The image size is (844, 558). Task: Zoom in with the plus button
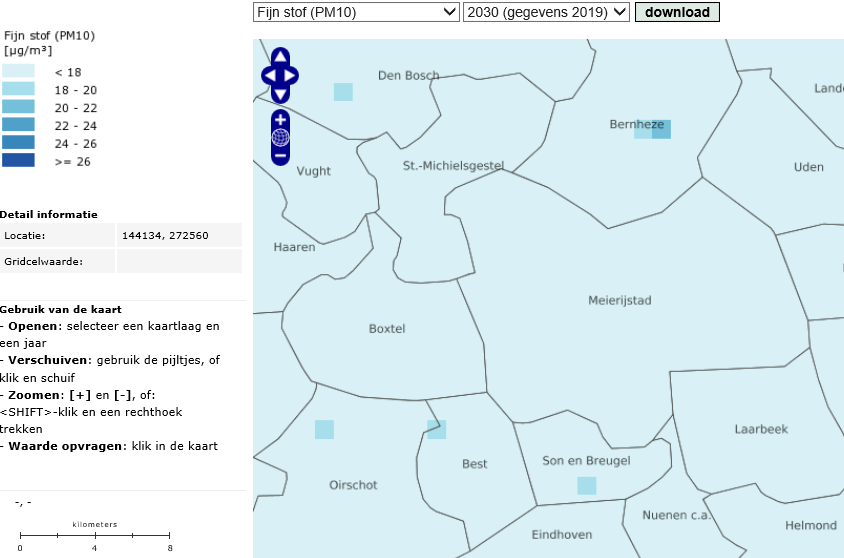click(281, 120)
